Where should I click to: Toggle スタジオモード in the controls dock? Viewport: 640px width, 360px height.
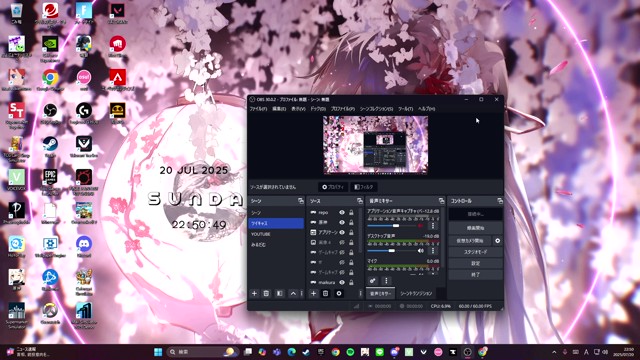click(475, 252)
